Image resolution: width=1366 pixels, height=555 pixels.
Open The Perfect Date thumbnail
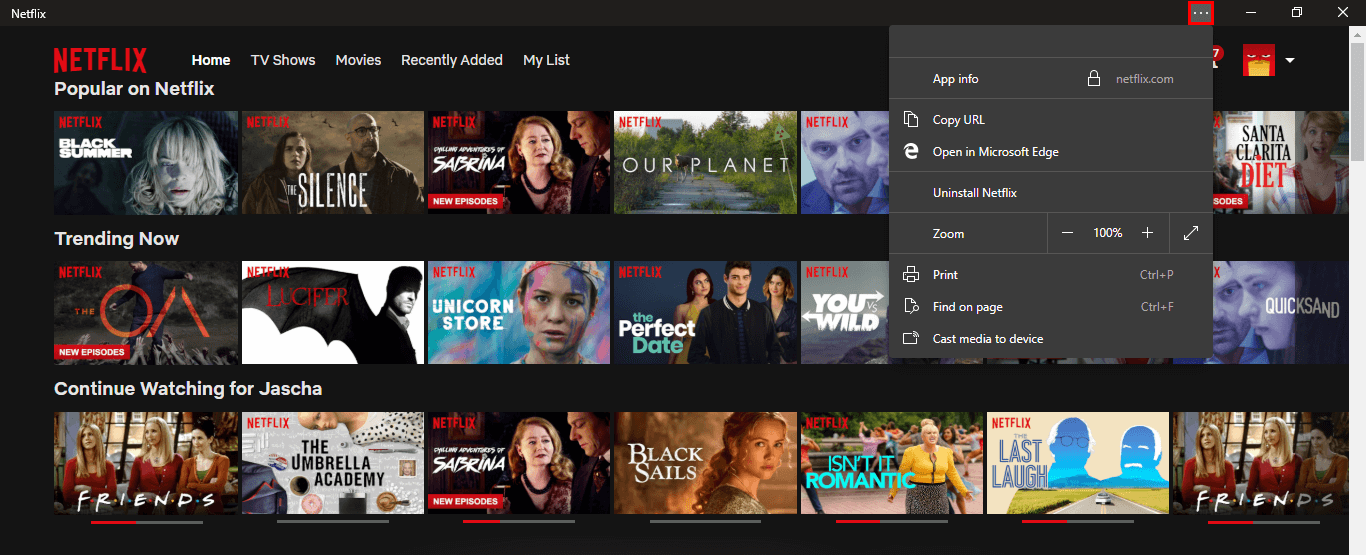pyautogui.click(x=705, y=313)
